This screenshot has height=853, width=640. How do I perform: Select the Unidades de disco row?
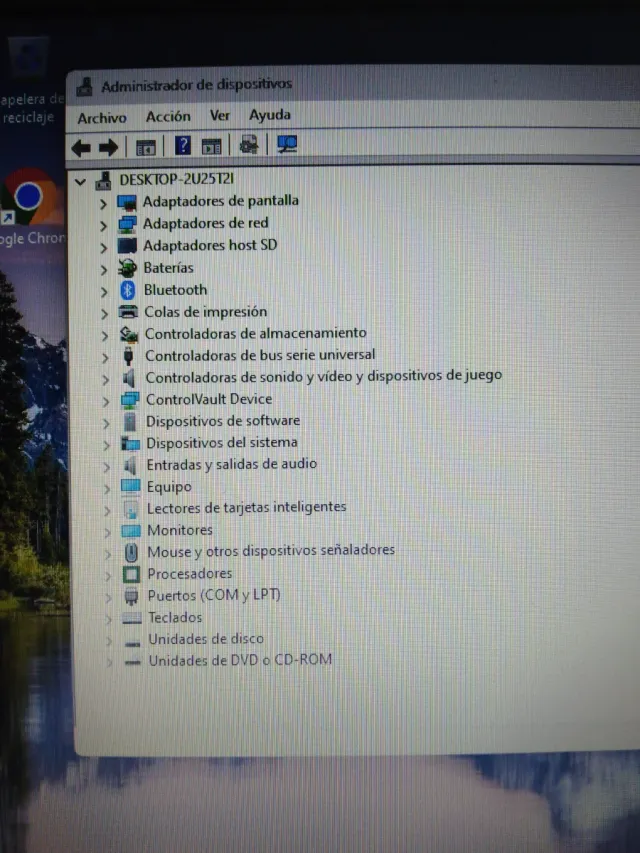206,639
